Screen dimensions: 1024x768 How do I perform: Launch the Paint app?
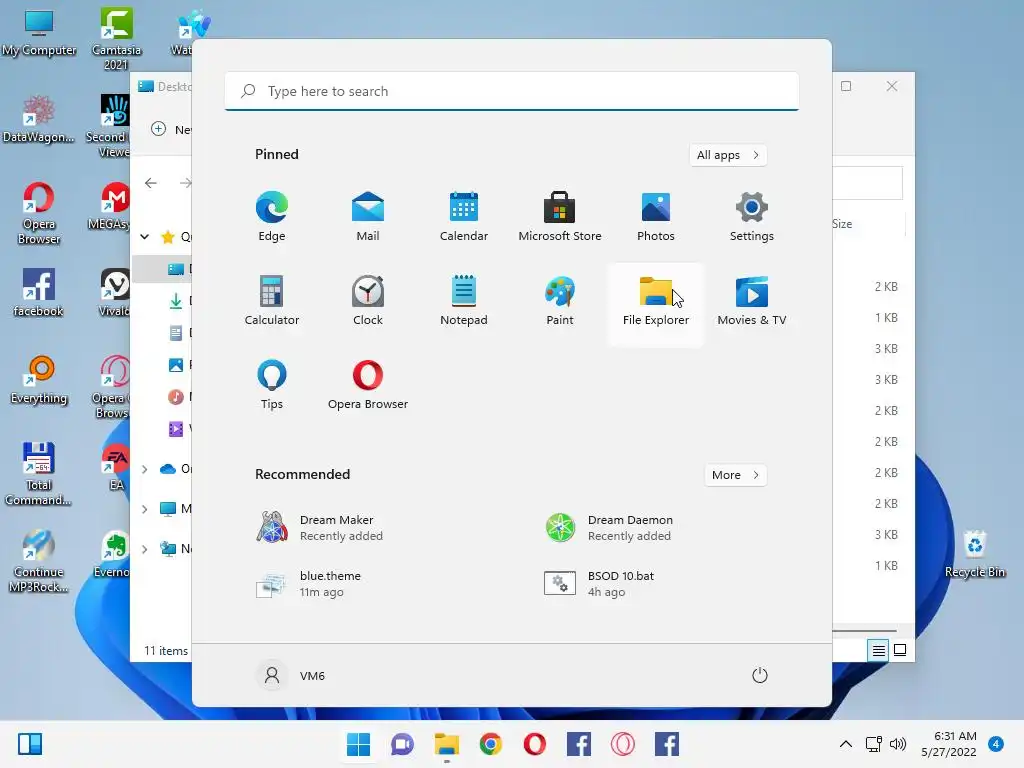[560, 300]
